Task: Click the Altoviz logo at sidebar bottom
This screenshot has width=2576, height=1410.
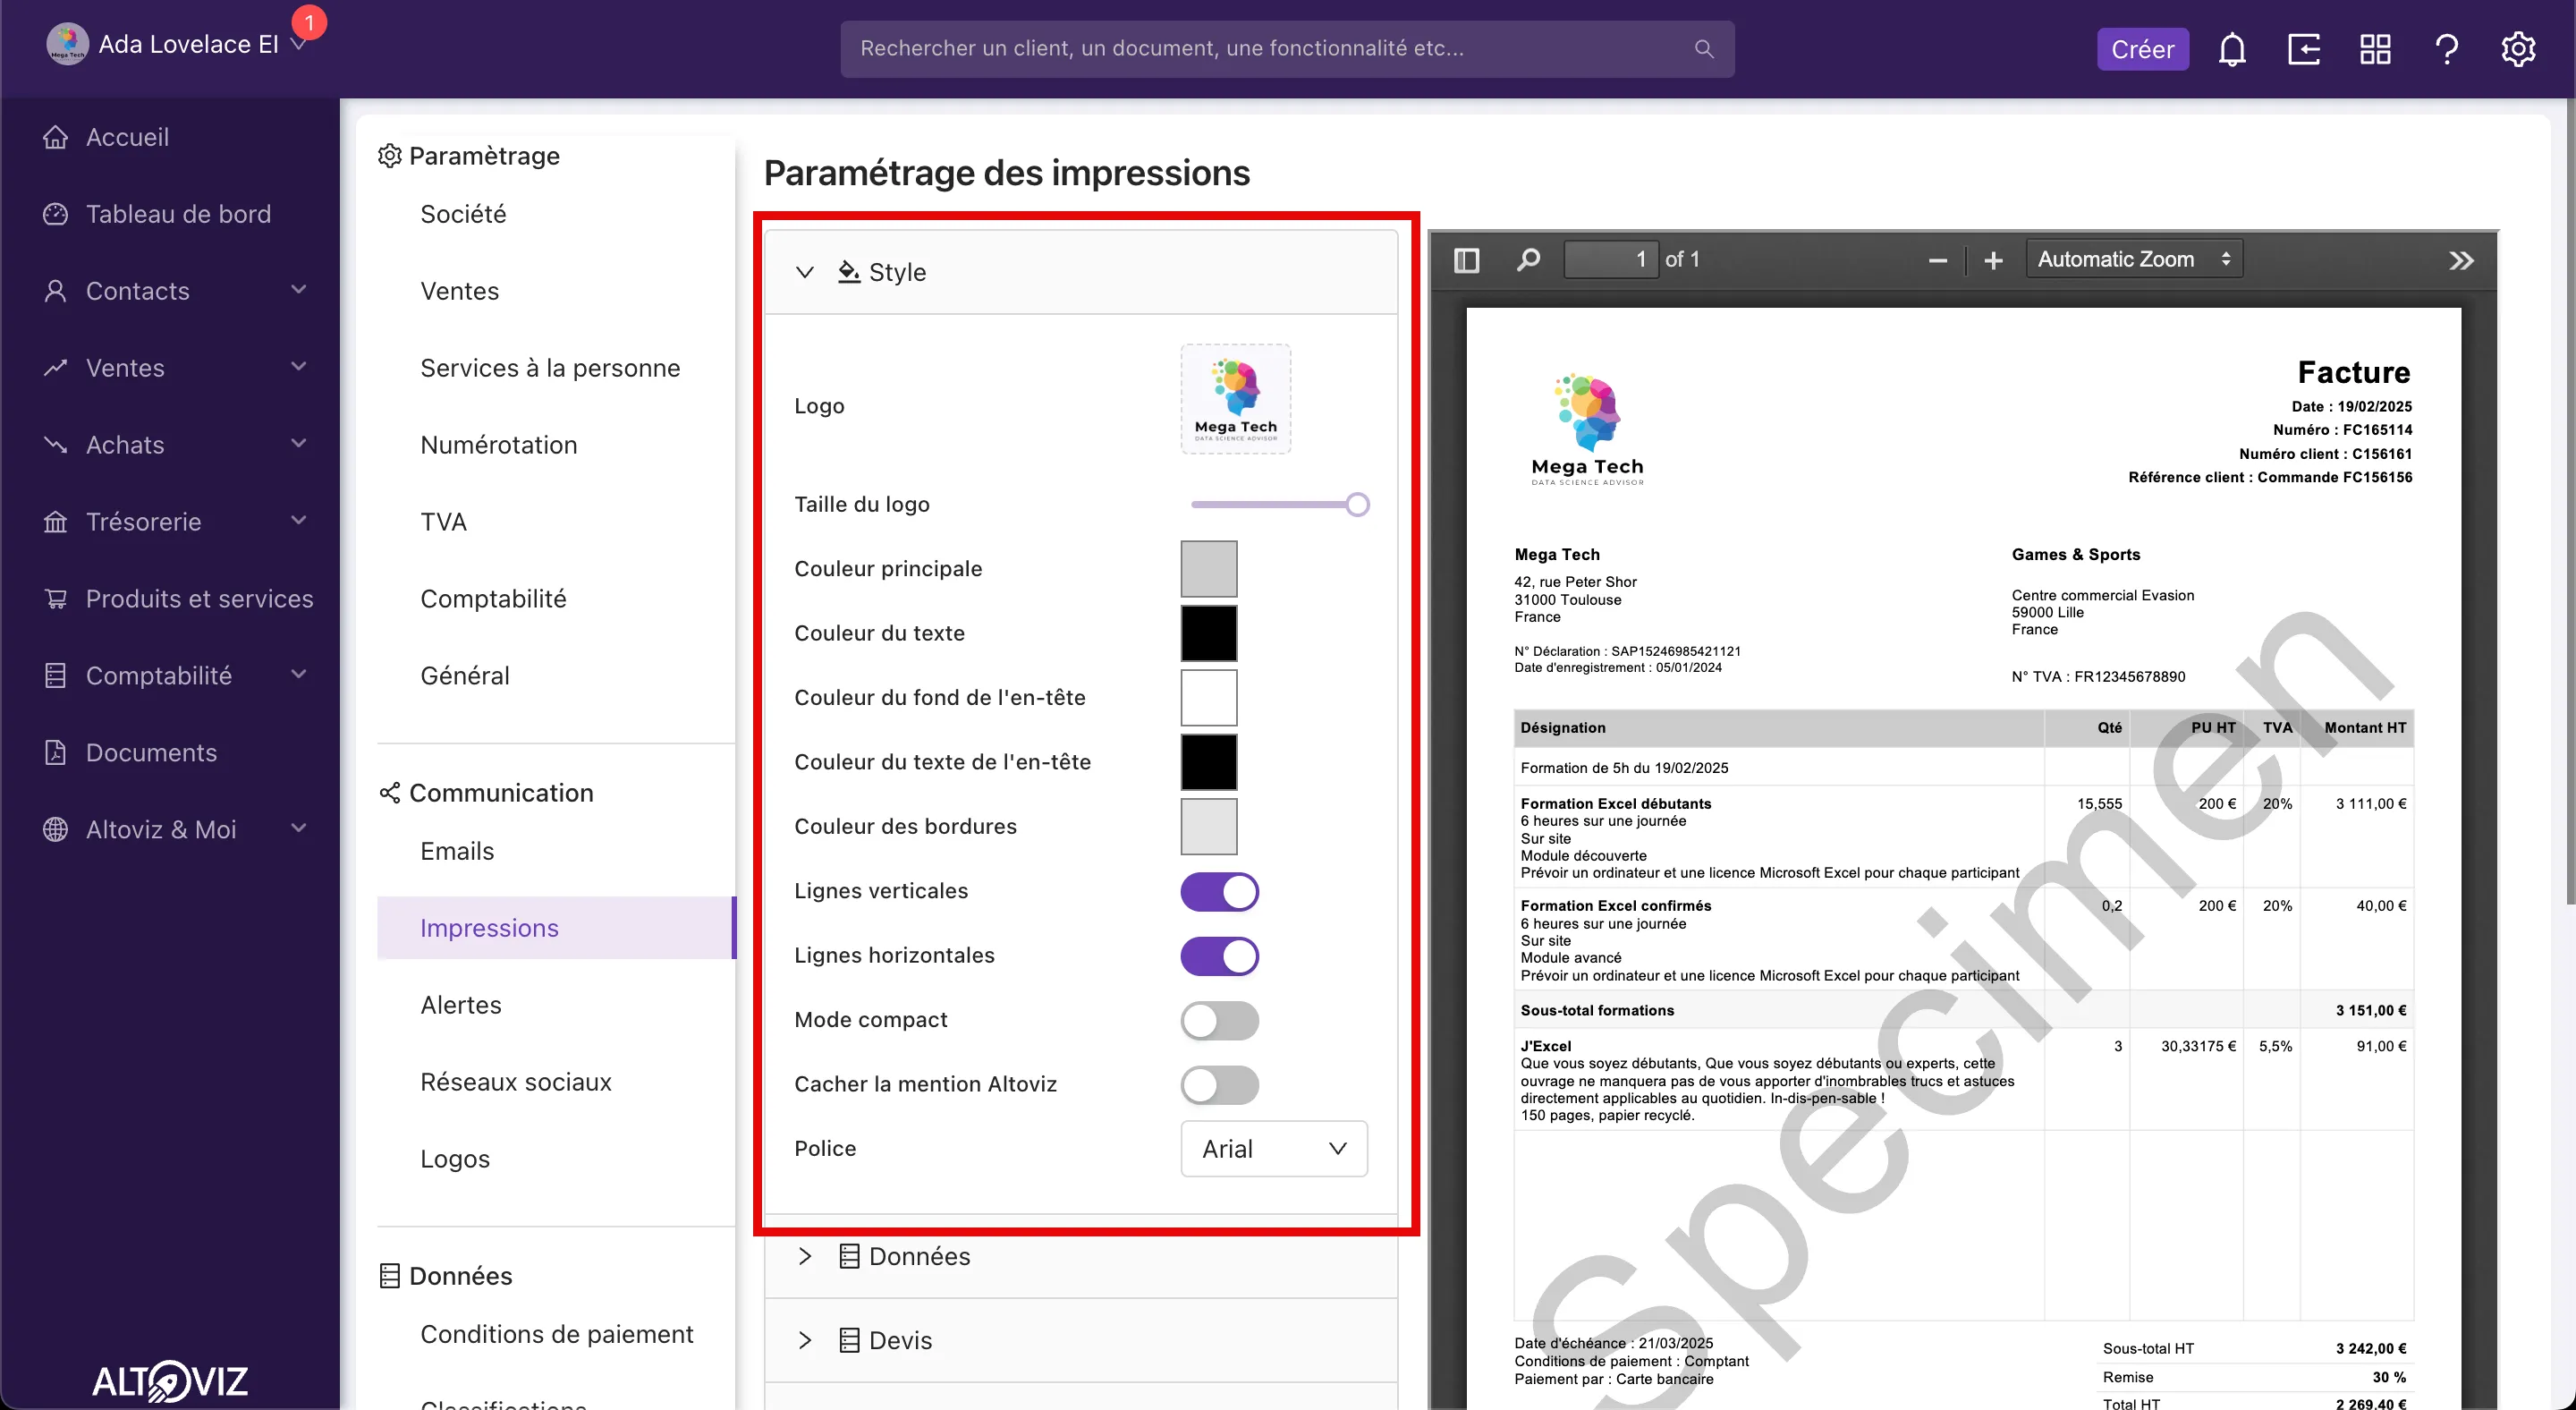Action: [x=170, y=1381]
